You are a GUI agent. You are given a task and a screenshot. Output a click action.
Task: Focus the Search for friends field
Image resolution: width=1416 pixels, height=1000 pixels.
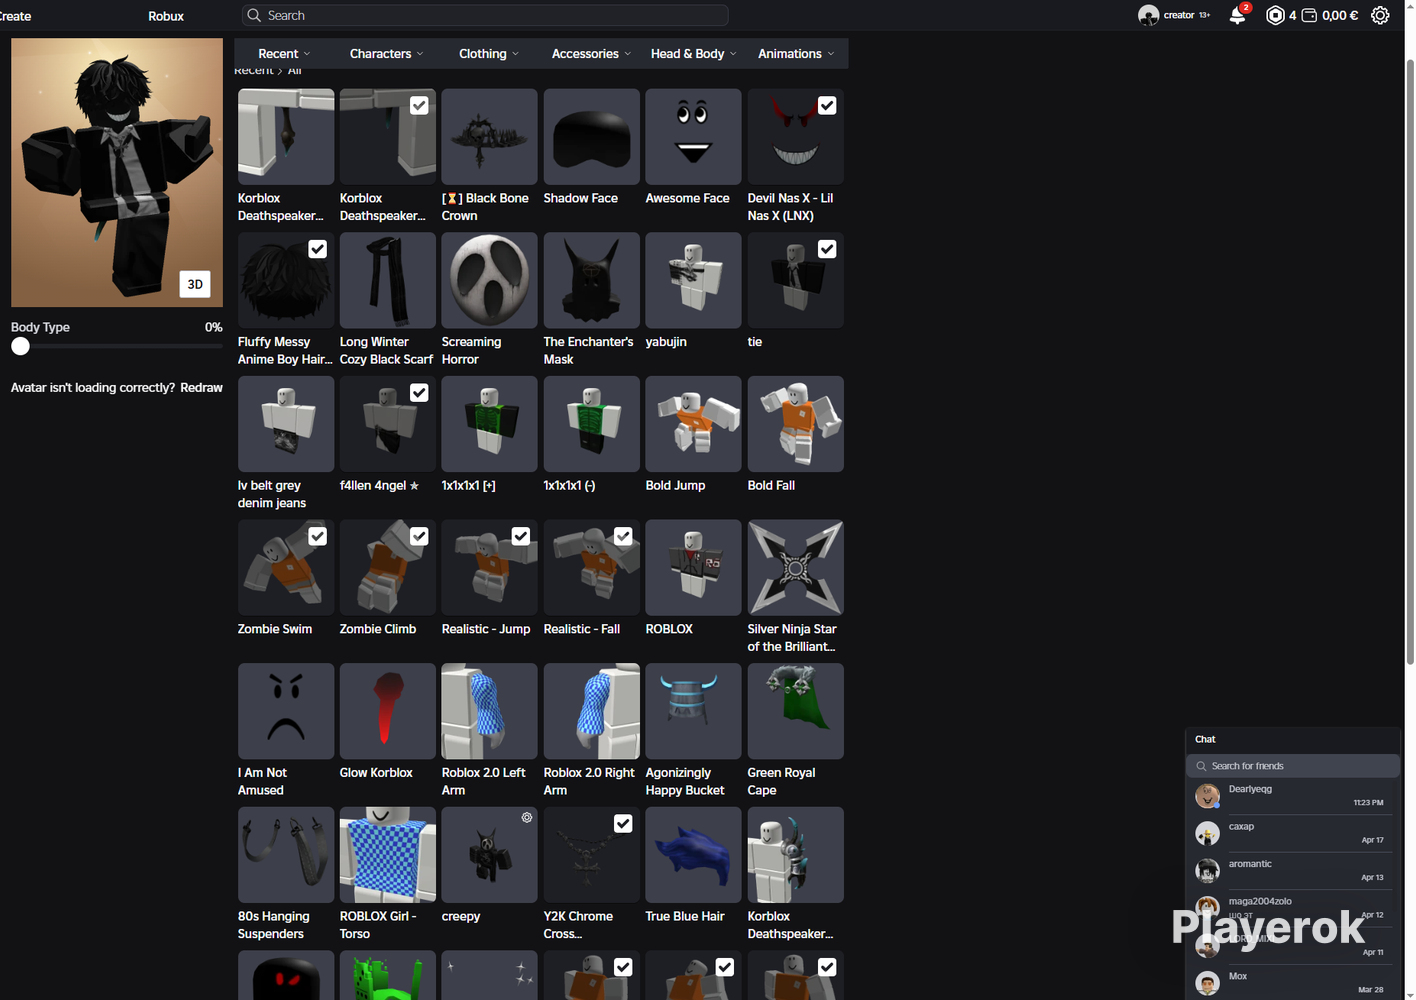(x=1292, y=766)
